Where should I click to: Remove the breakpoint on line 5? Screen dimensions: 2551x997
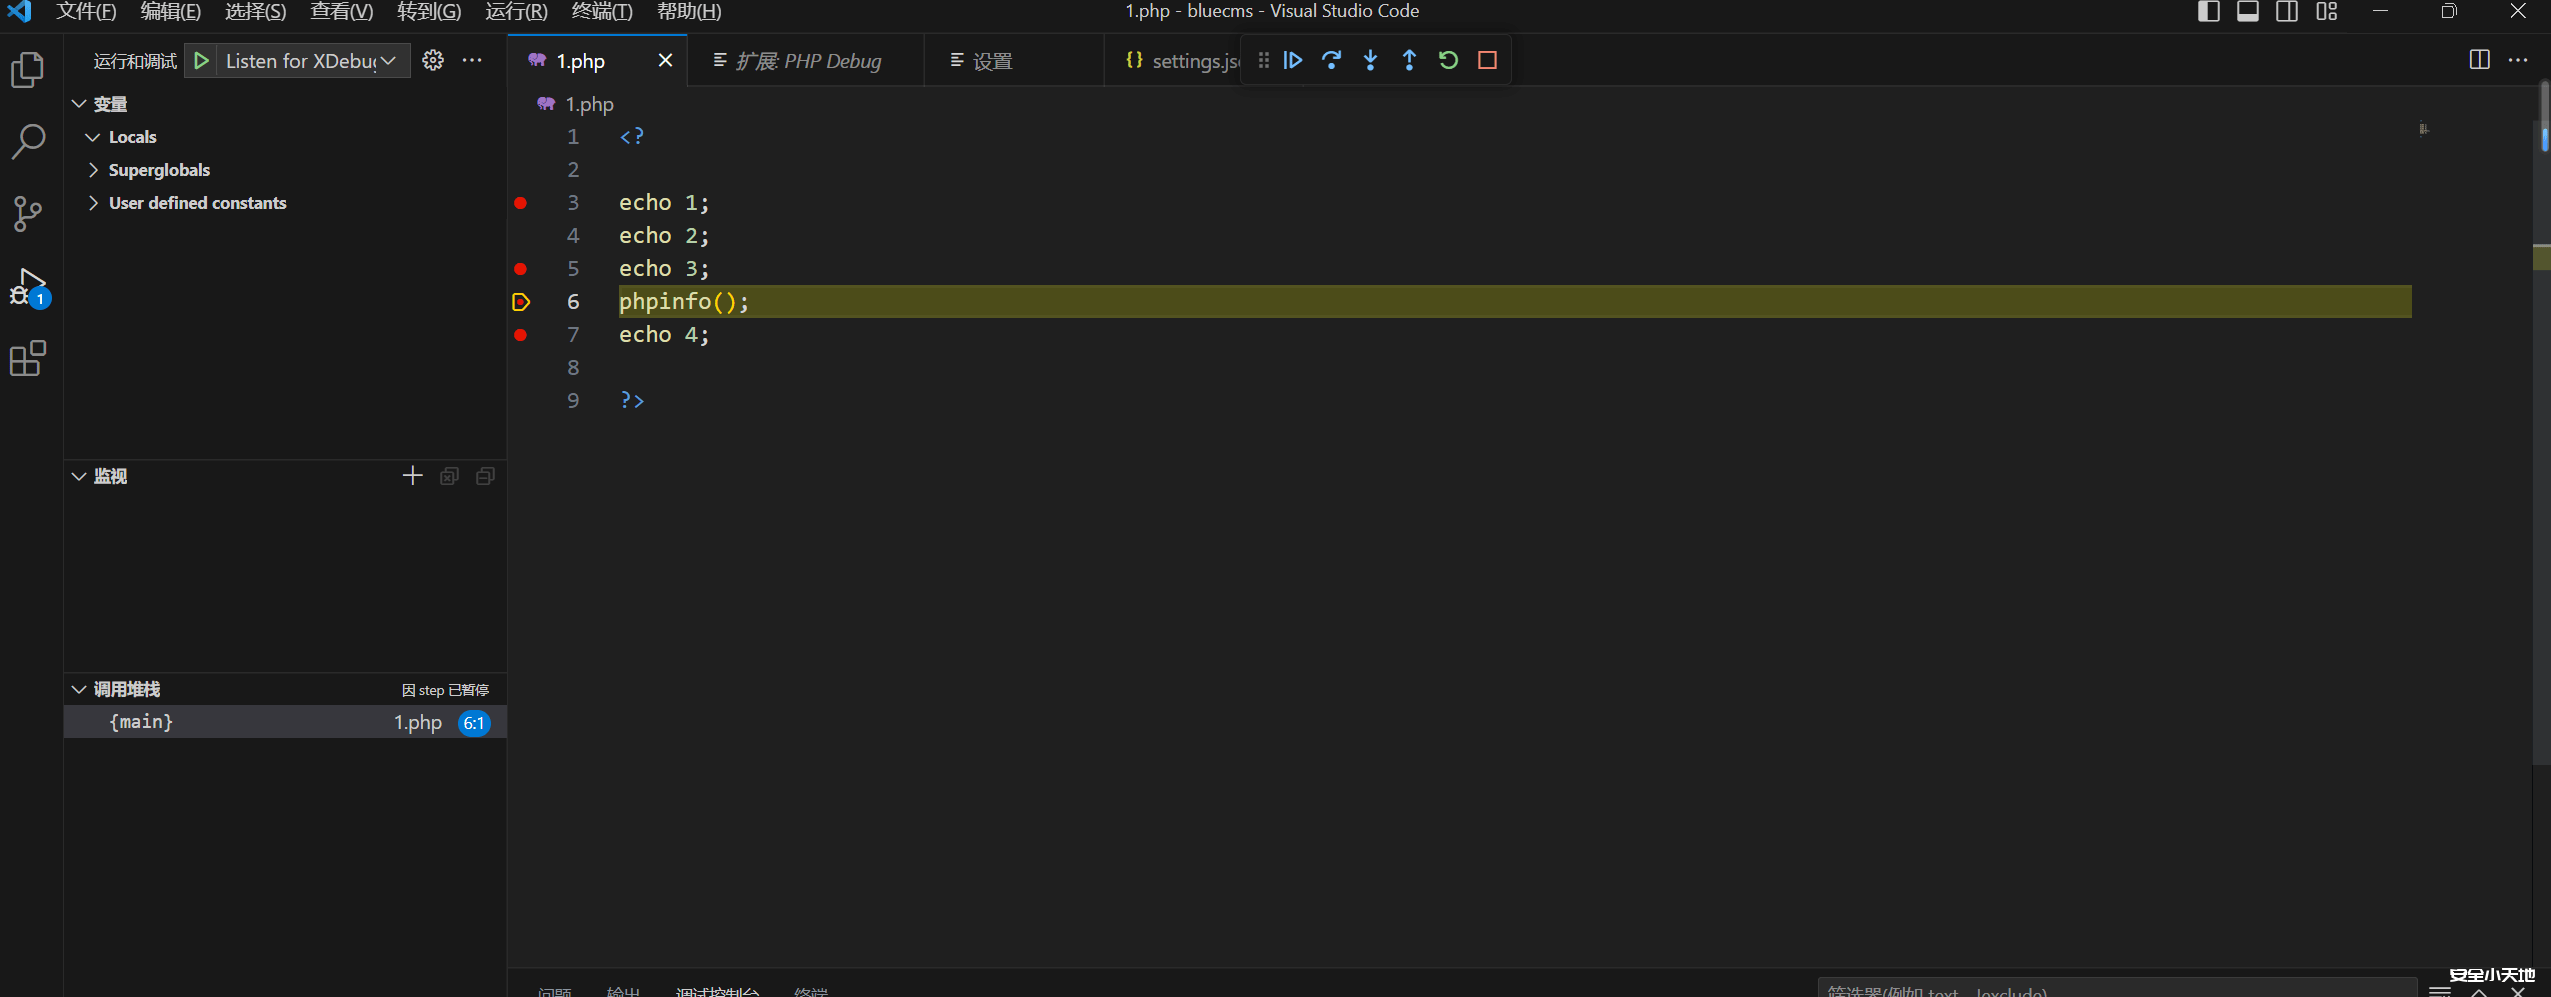520,269
